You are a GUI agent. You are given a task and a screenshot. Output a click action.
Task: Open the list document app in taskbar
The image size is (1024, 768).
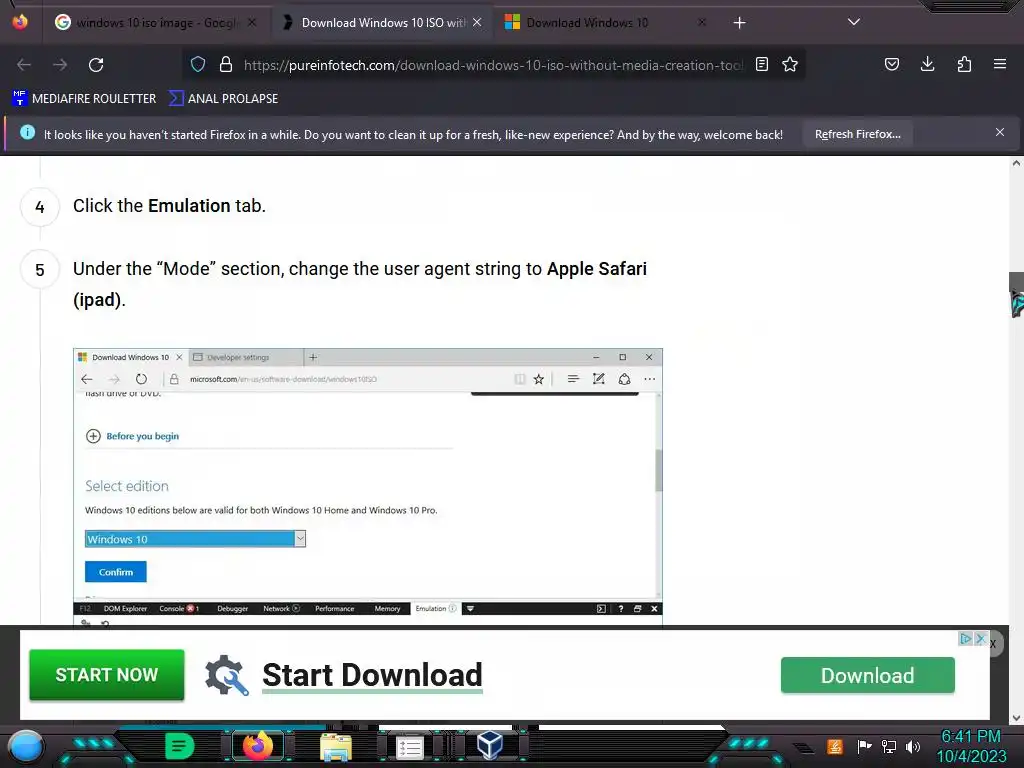(409, 747)
